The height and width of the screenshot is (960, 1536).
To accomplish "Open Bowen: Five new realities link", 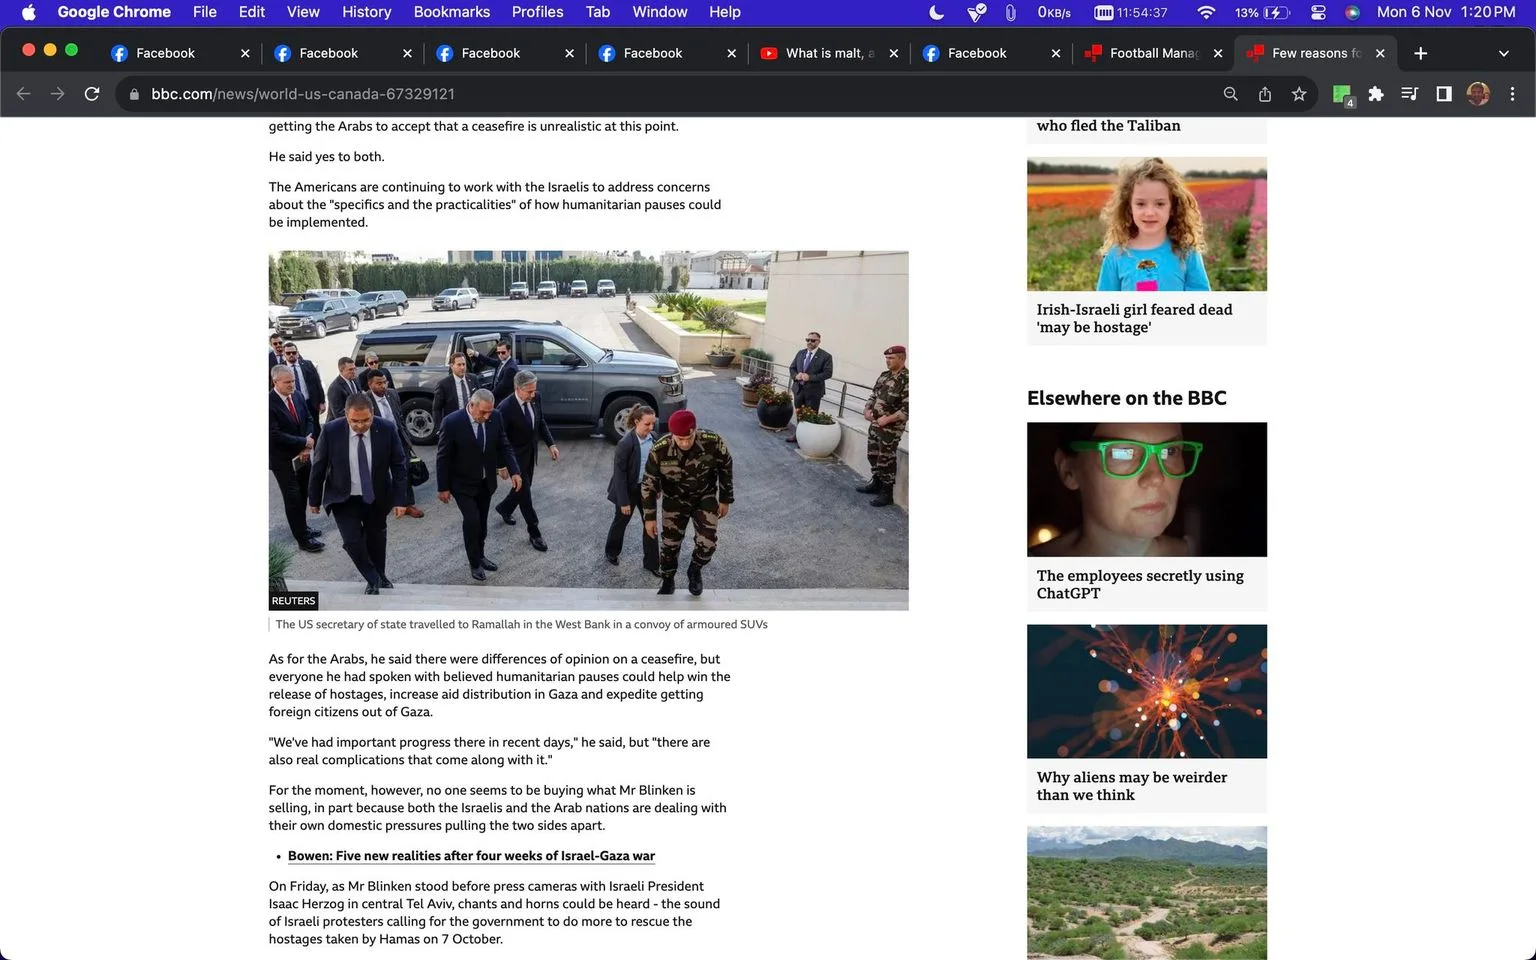I will pos(471,856).
